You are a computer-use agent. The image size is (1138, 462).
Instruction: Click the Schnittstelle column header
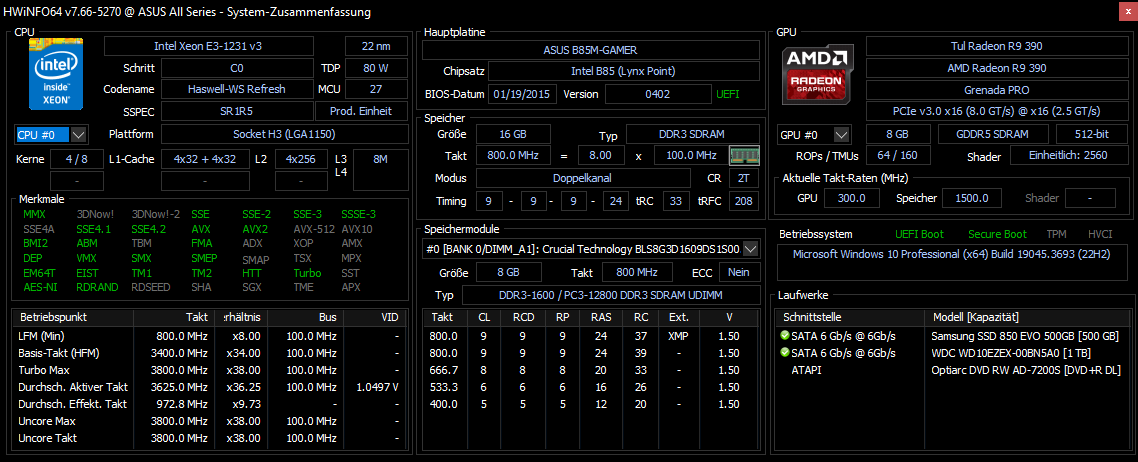851,318
